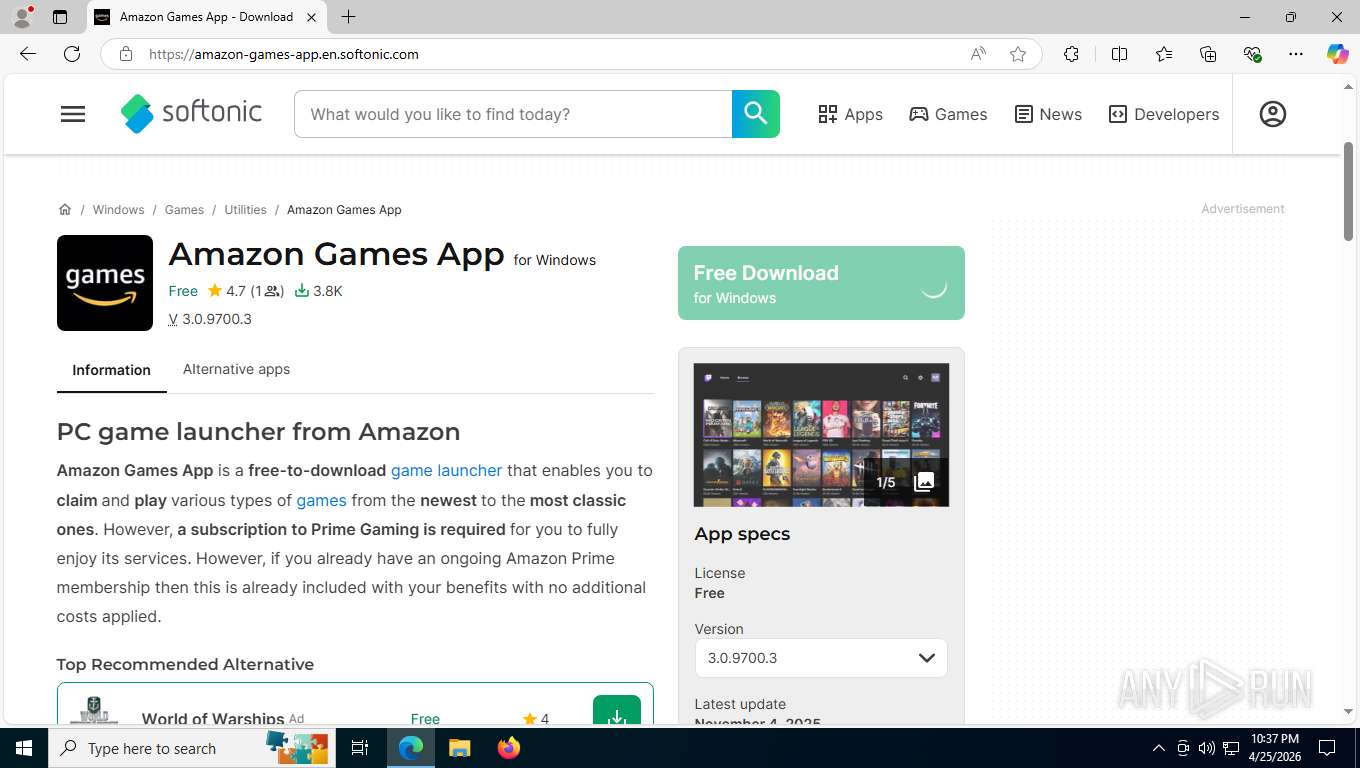Follow the games link in description
Screen dimensions: 1360x768
(x=321, y=500)
